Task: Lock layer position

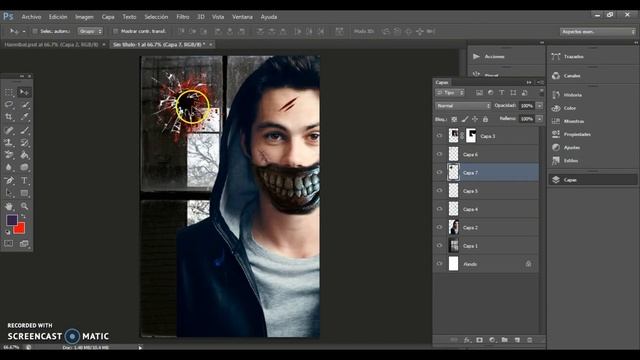Action: pos(475,119)
